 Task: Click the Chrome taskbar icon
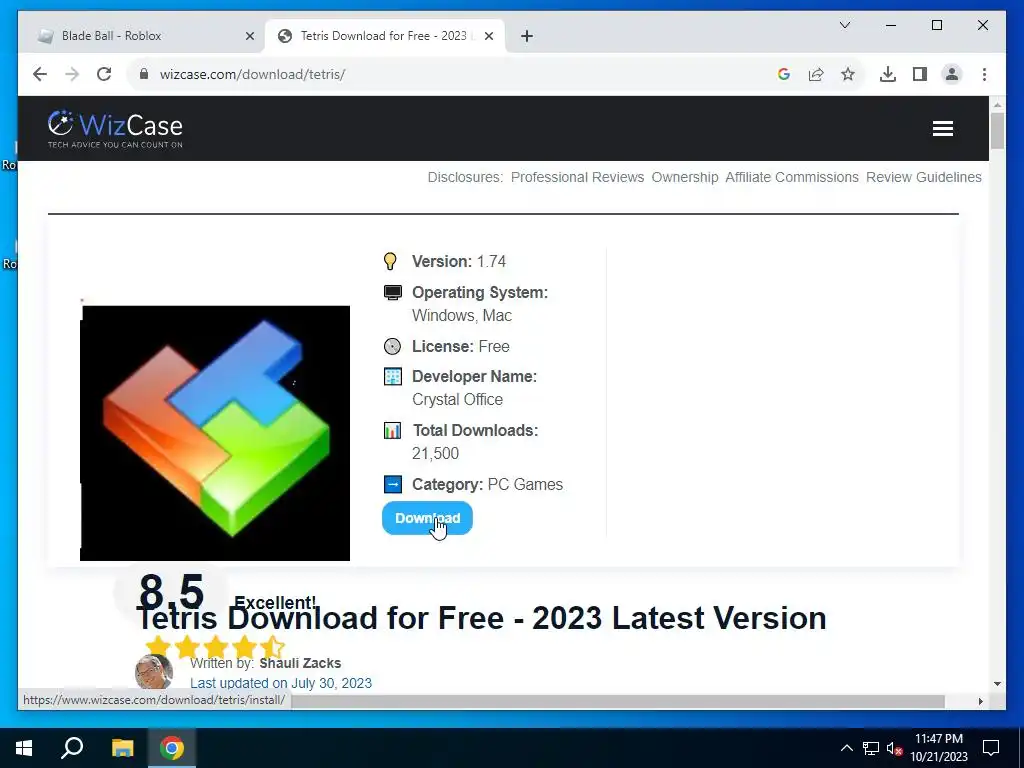[x=172, y=748]
